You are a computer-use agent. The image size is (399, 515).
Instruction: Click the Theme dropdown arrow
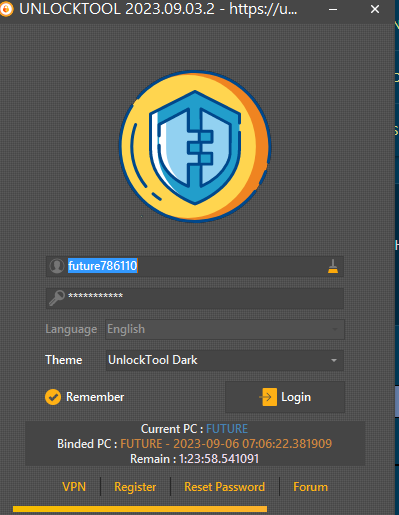coord(334,360)
